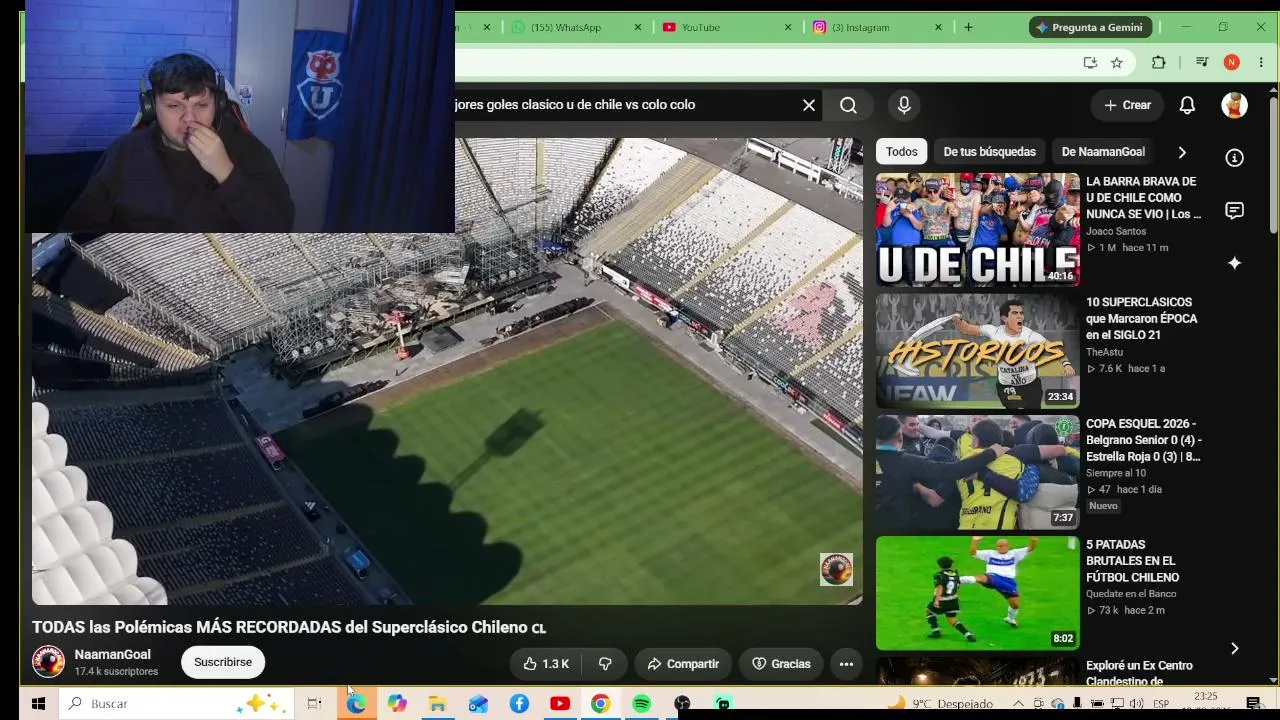The height and width of the screenshot is (720, 1280).
Task: Open 5 PATADAS BRUTALES video thumbnail
Action: (978, 593)
